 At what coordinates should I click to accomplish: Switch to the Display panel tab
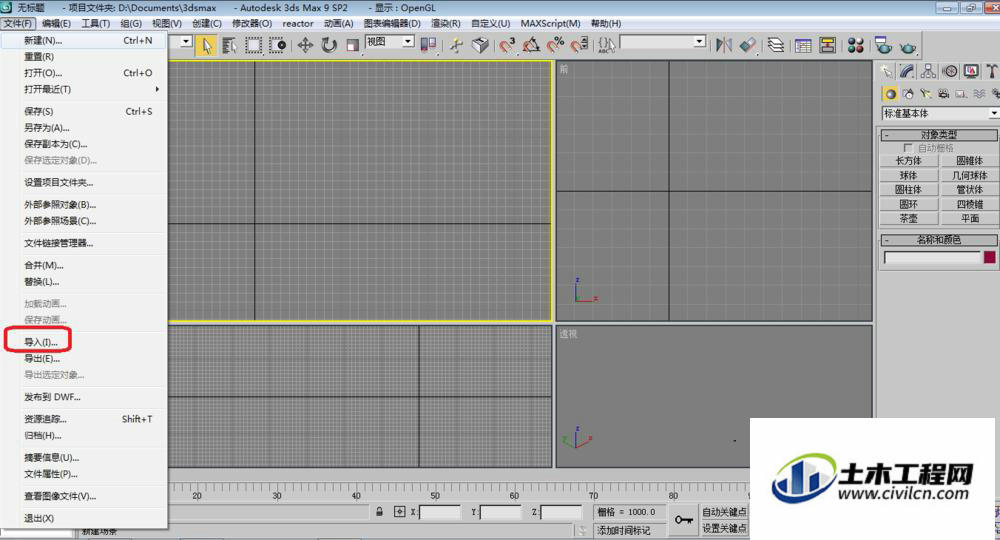(x=971, y=71)
